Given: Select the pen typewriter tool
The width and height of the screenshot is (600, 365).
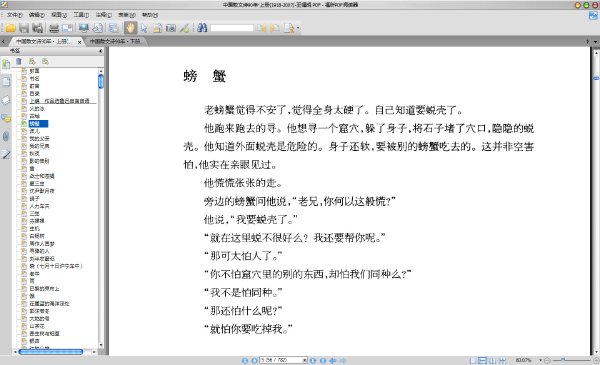Looking at the screenshot, I should (184, 28).
